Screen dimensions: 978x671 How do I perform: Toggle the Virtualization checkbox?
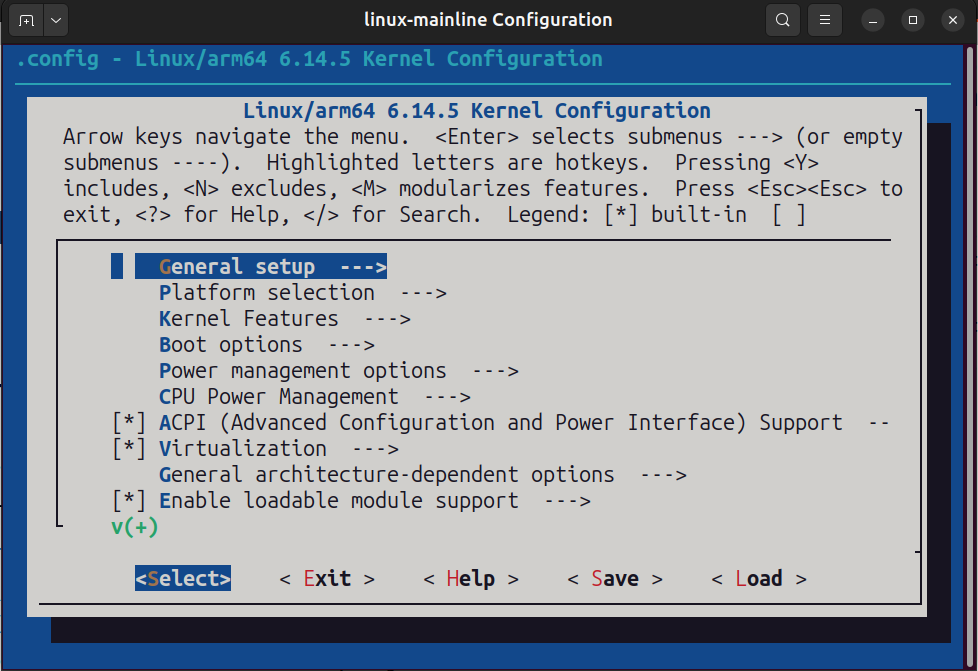(x=129, y=449)
